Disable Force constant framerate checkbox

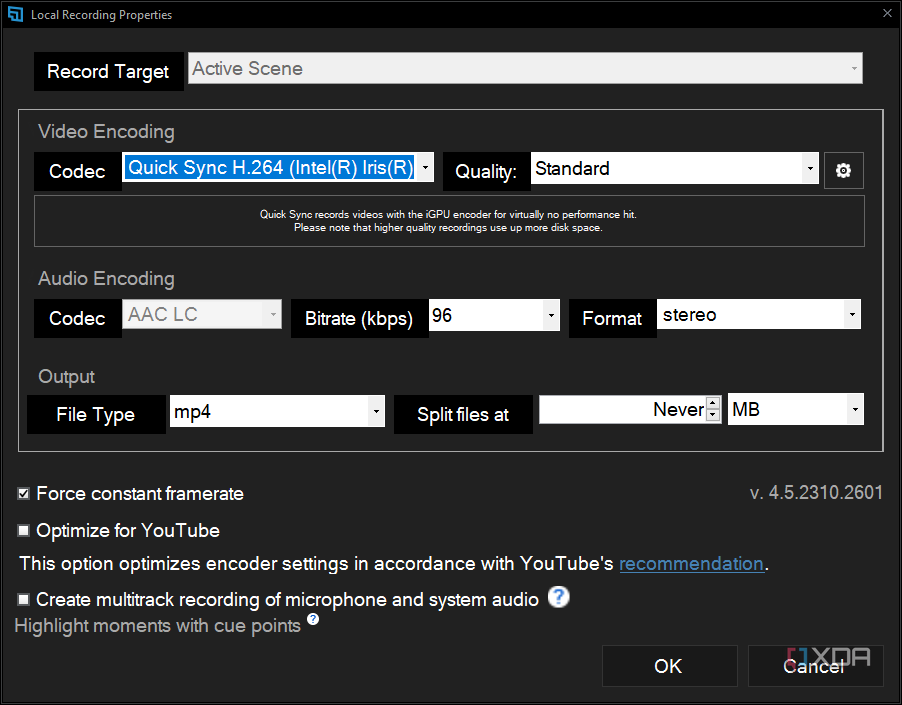click(x=24, y=493)
